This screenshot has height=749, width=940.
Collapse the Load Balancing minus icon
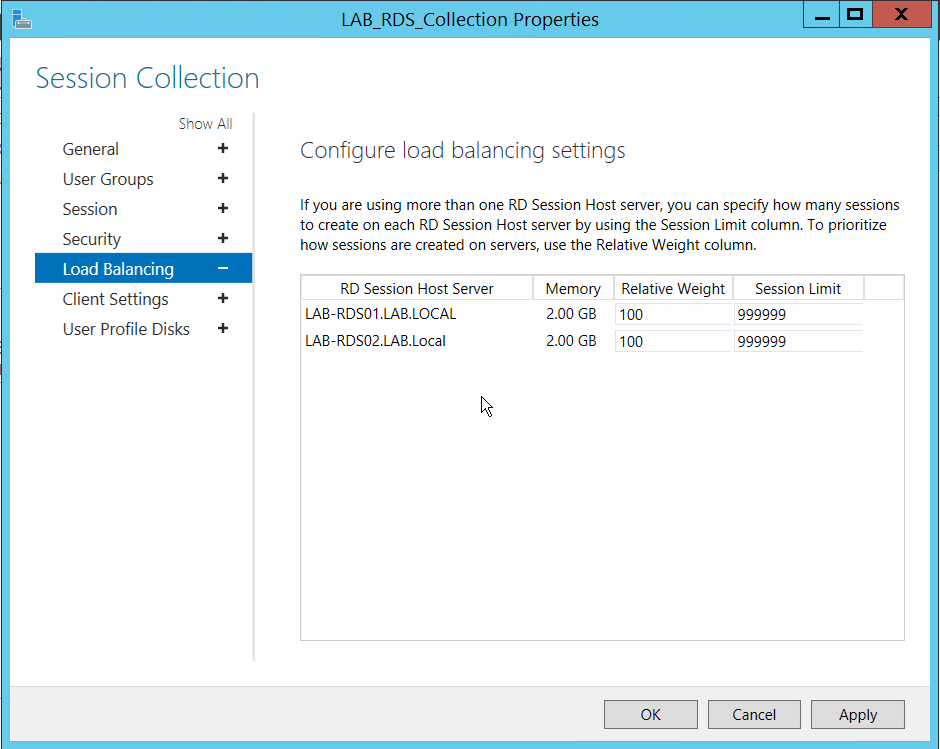pyautogui.click(x=222, y=269)
